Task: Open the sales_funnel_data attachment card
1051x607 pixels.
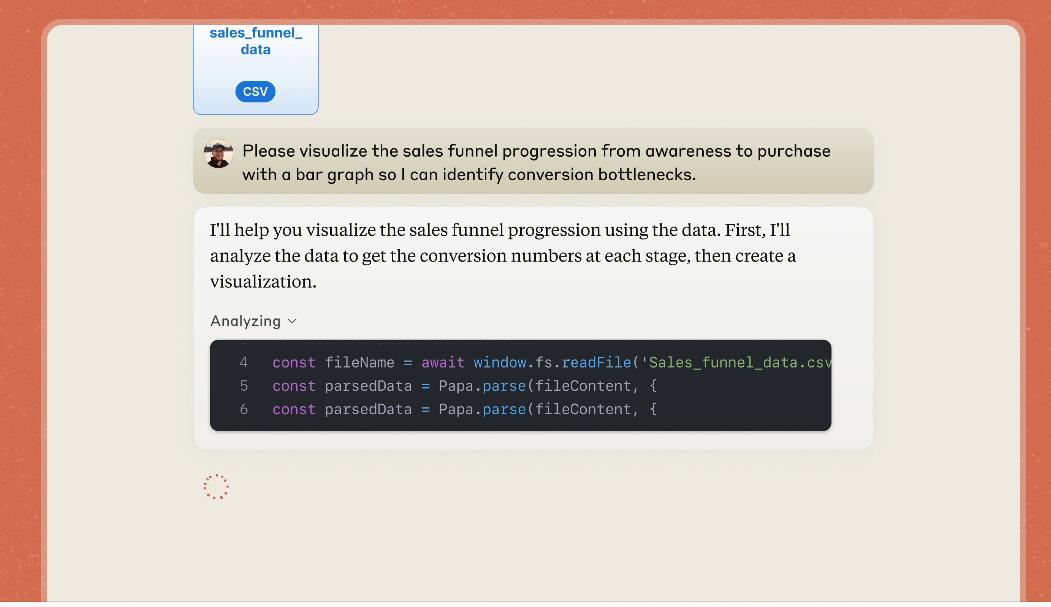Action: point(256,70)
